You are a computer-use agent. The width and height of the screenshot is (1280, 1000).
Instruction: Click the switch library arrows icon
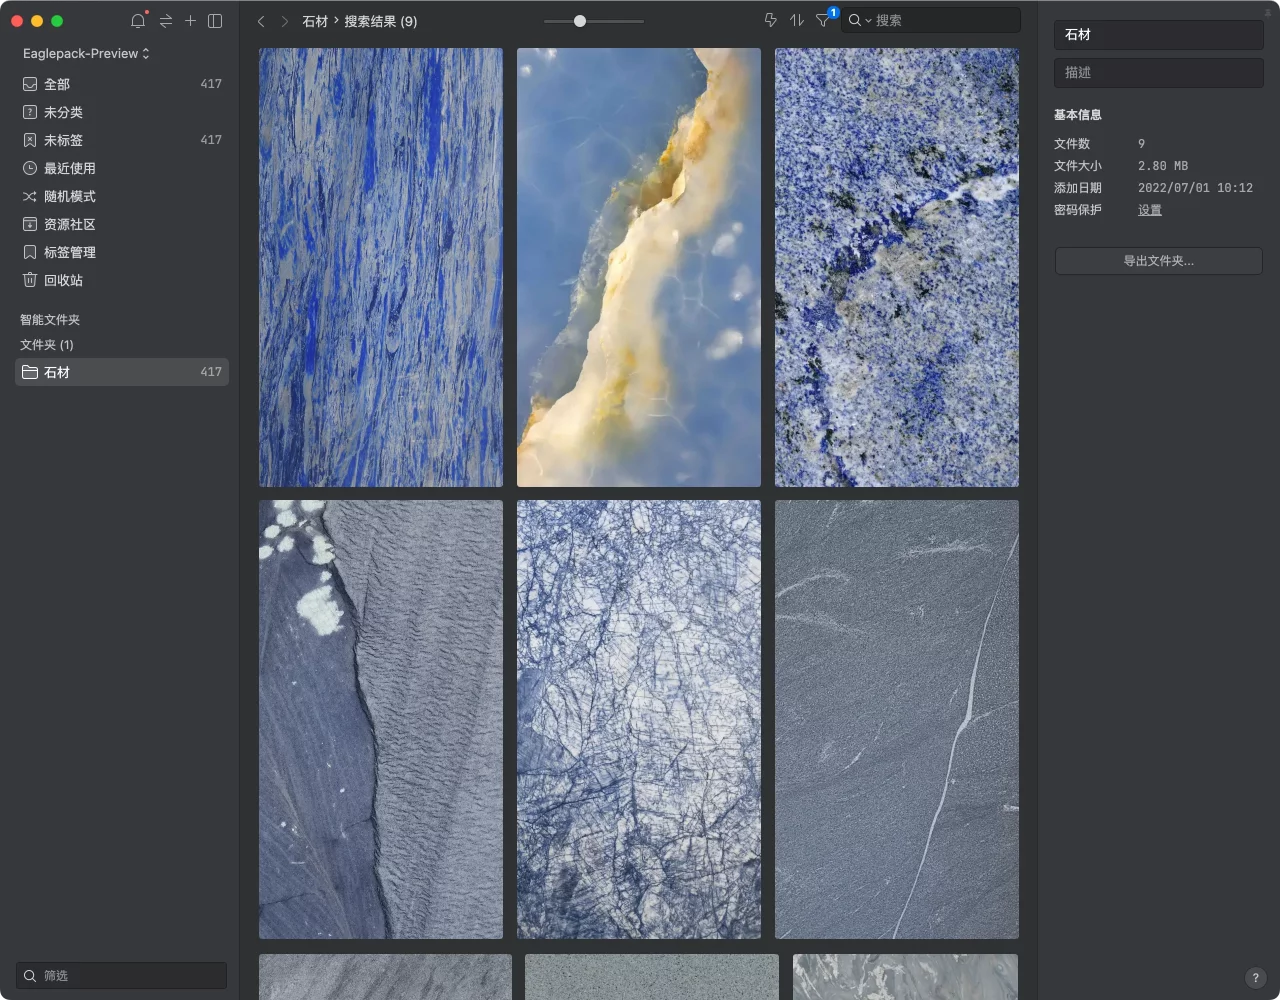[166, 21]
